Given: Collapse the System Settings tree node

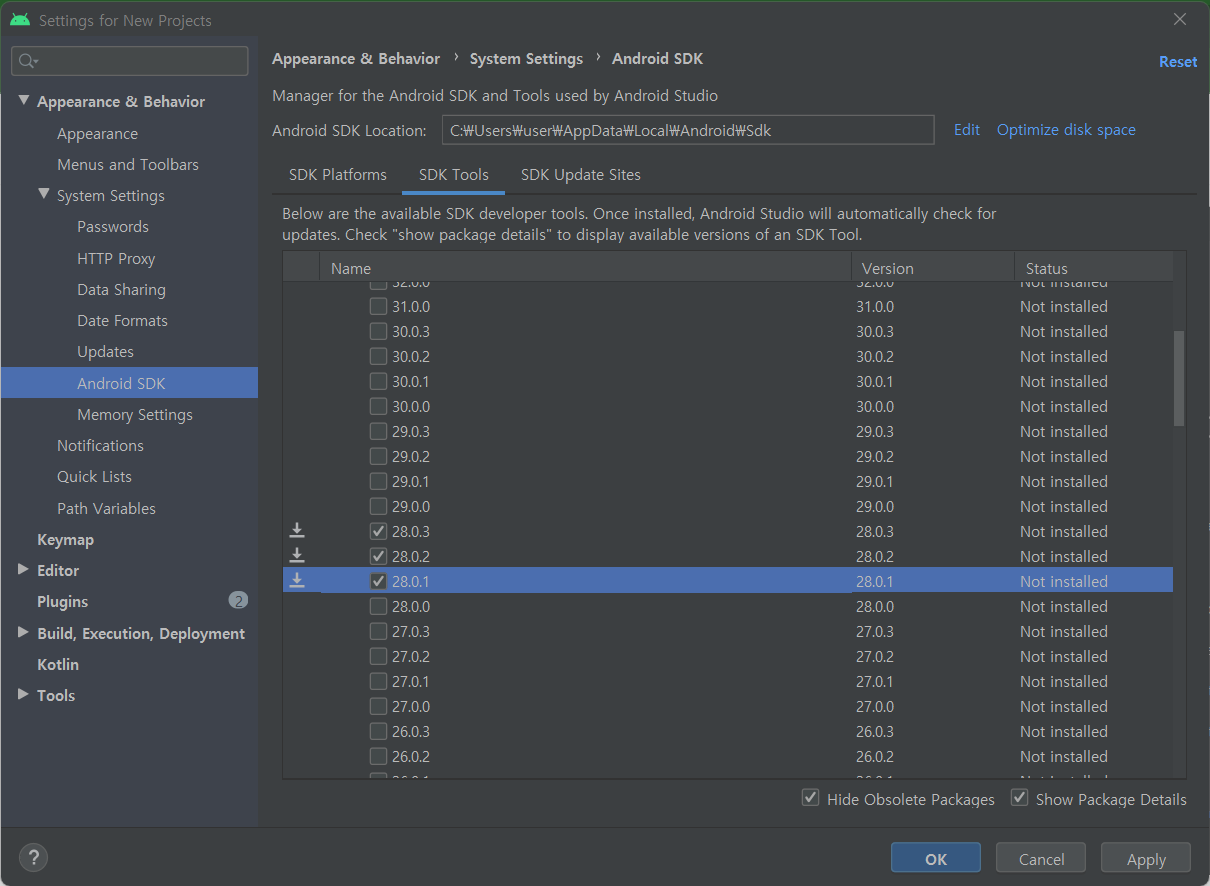Looking at the screenshot, I should [x=43, y=195].
